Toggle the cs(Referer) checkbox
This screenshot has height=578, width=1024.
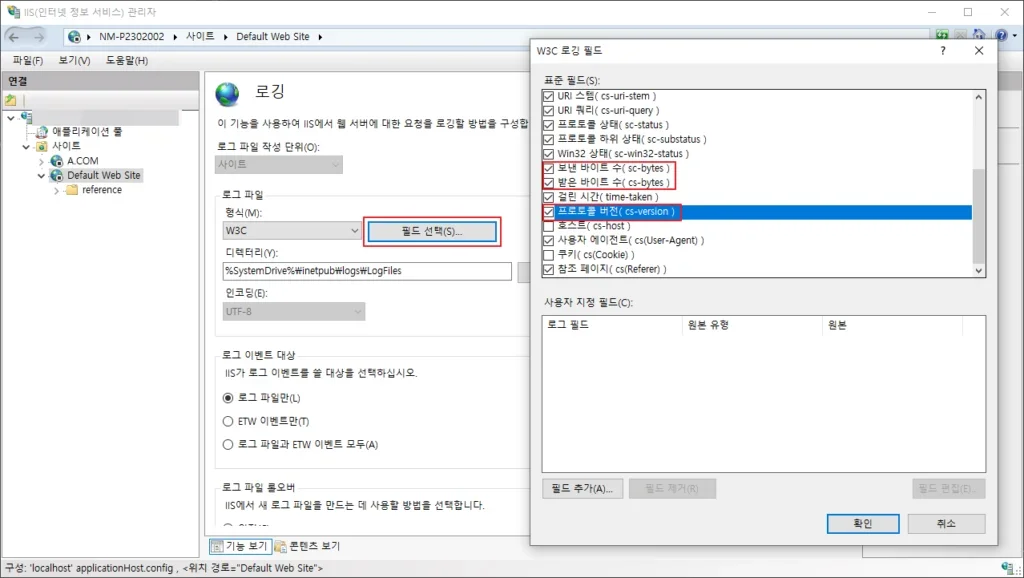549,269
